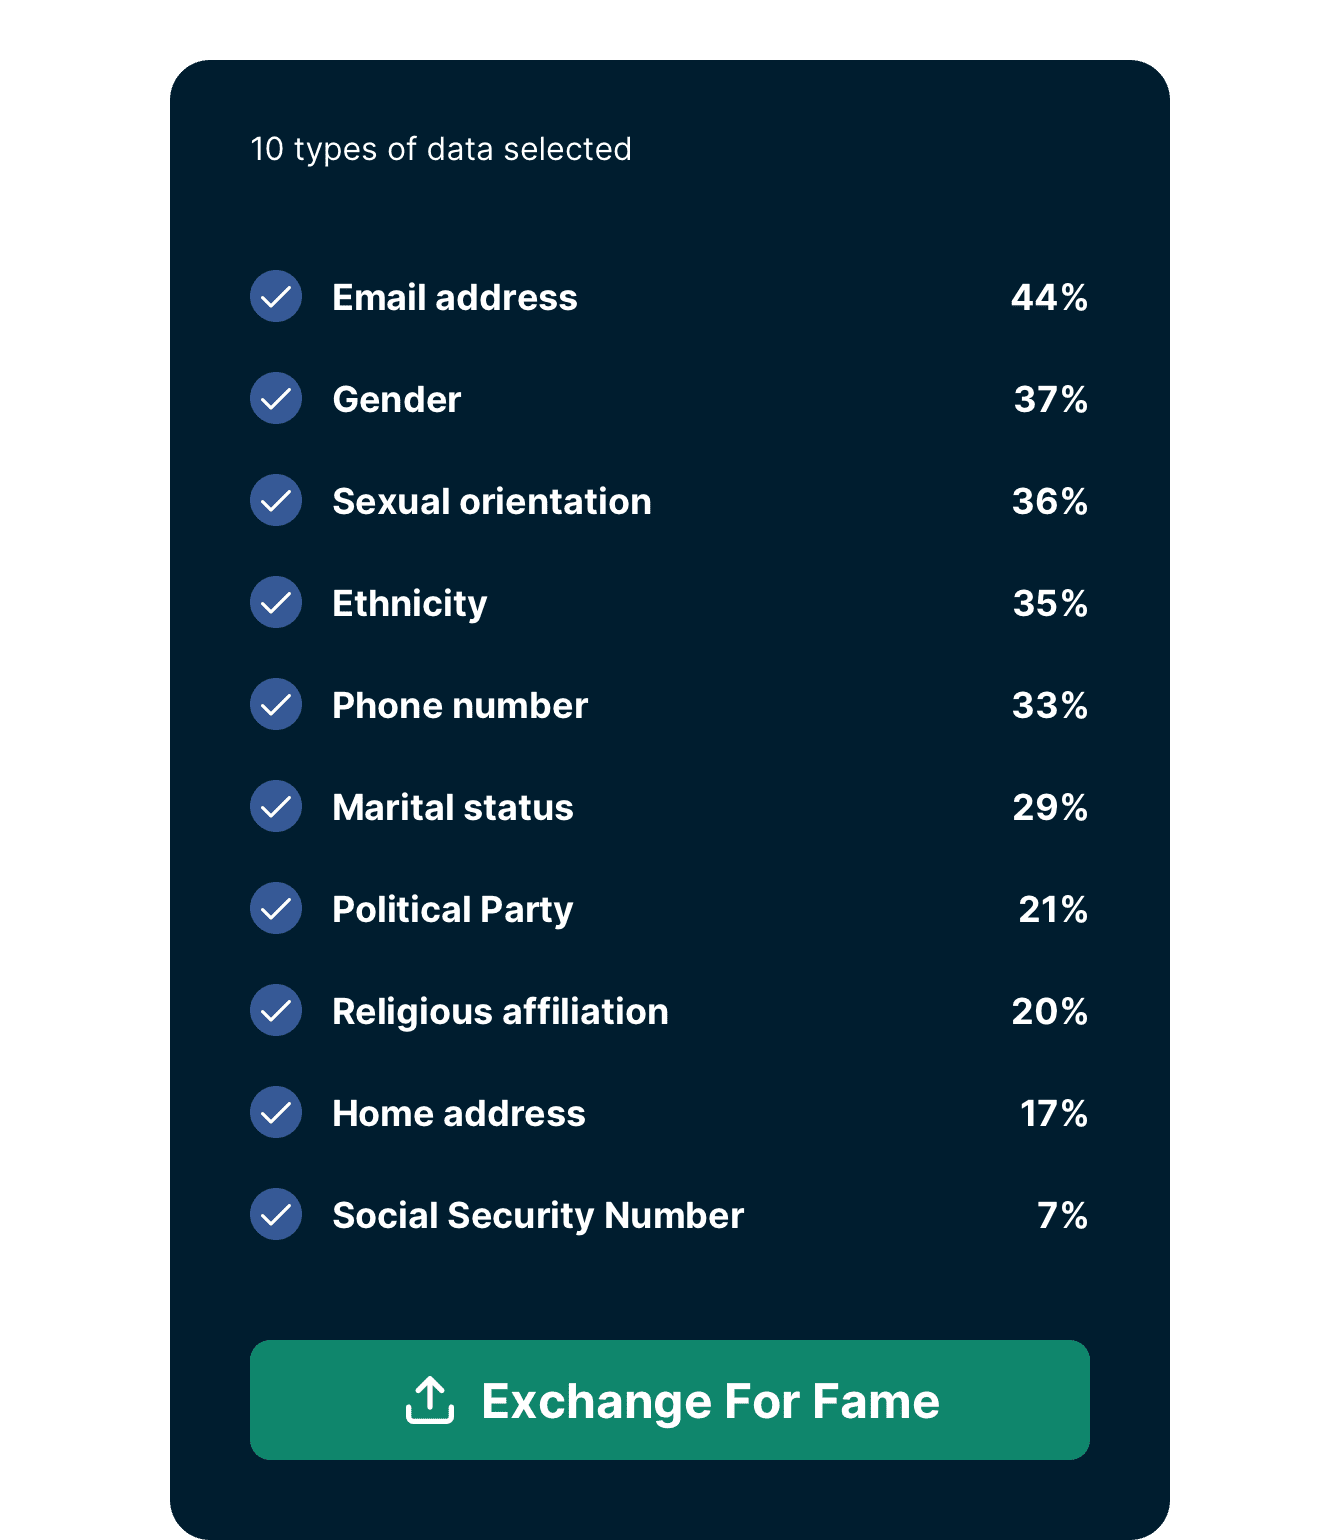The image size is (1340, 1540).
Task: Select the Email address label text
Action: [x=455, y=296]
